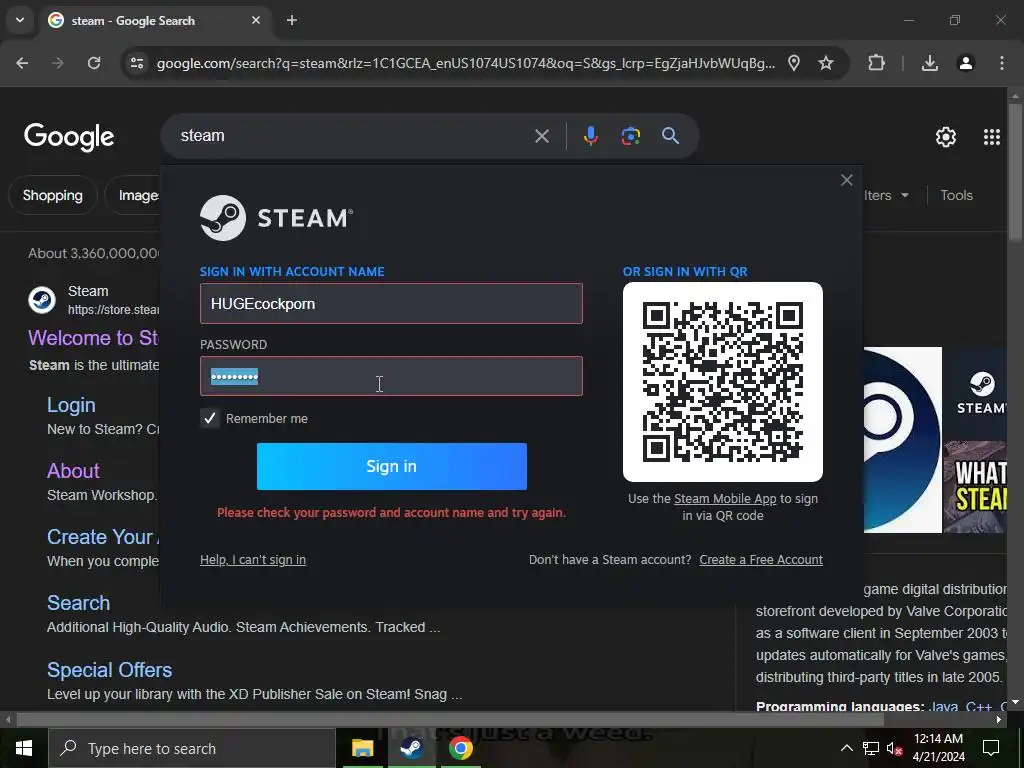
Task: Search by image with Google Lens icon
Action: coord(630,136)
